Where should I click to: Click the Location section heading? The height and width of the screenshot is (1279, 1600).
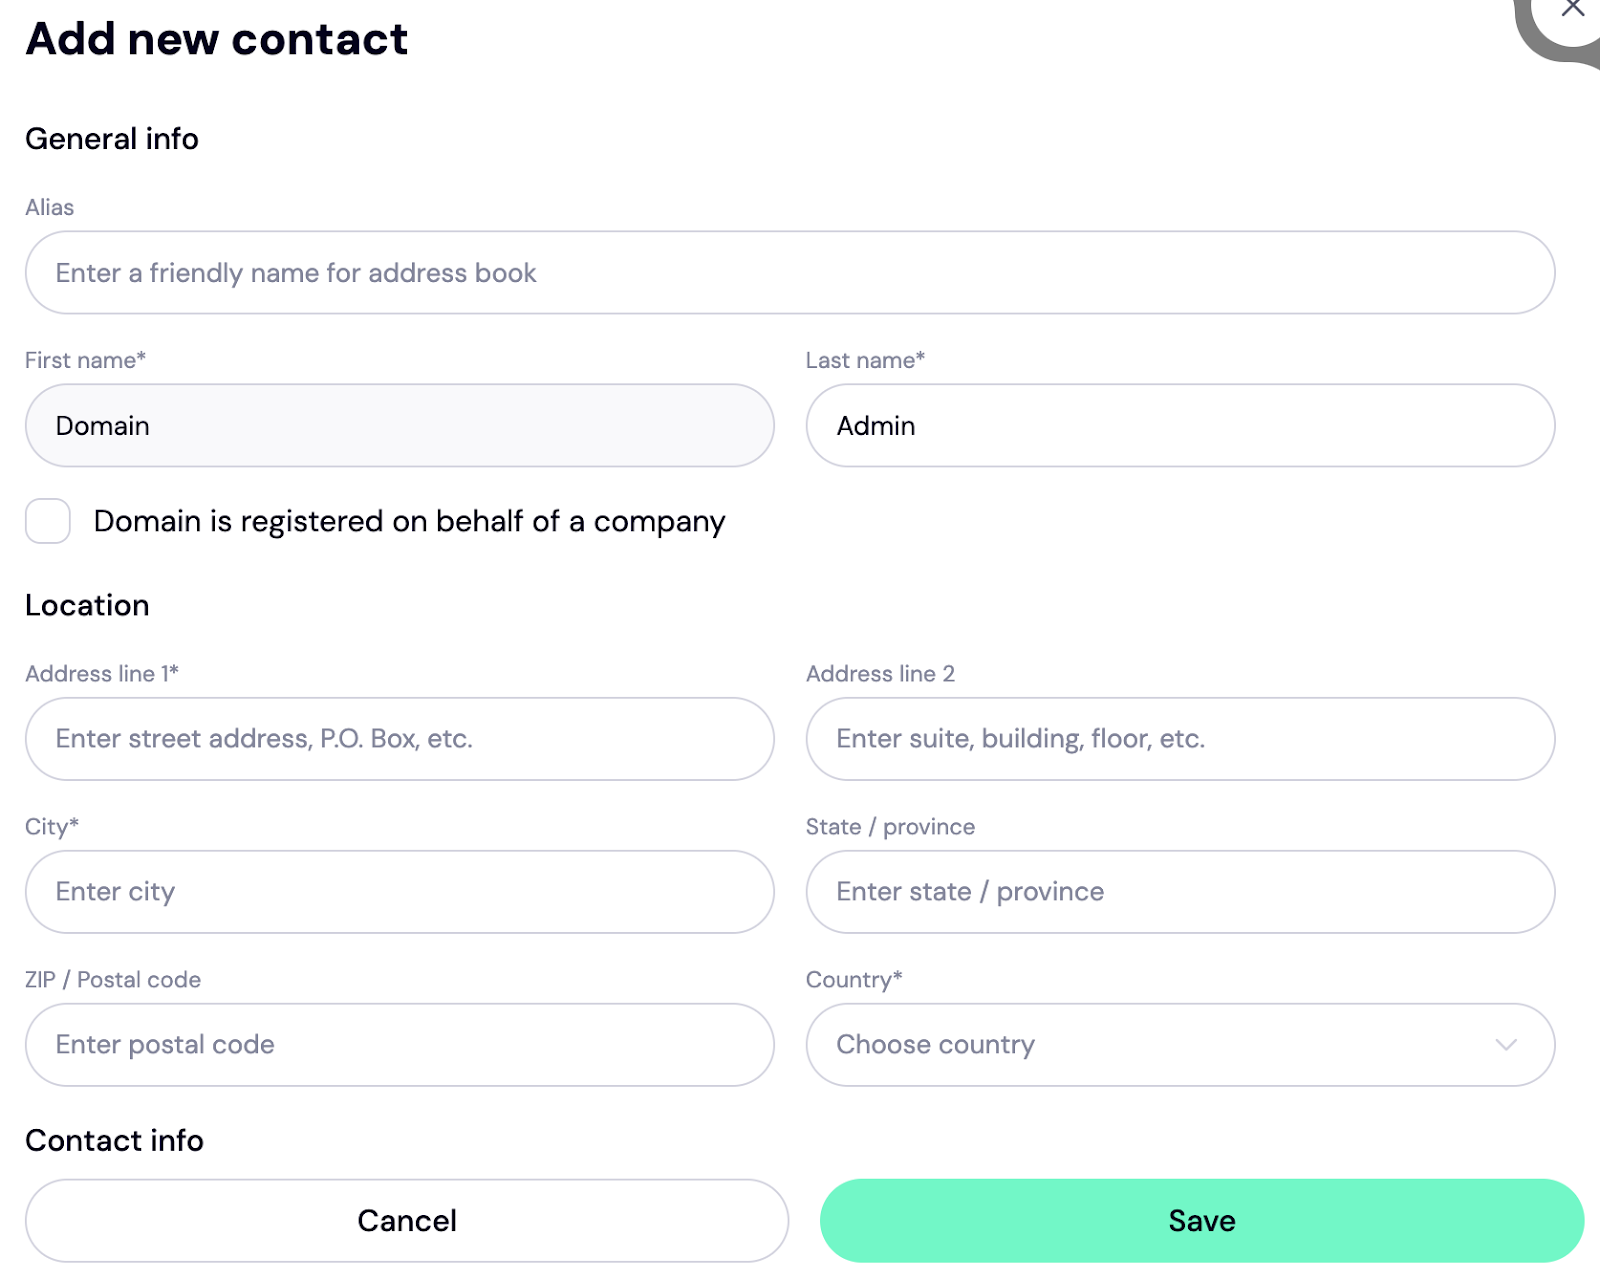click(x=87, y=605)
